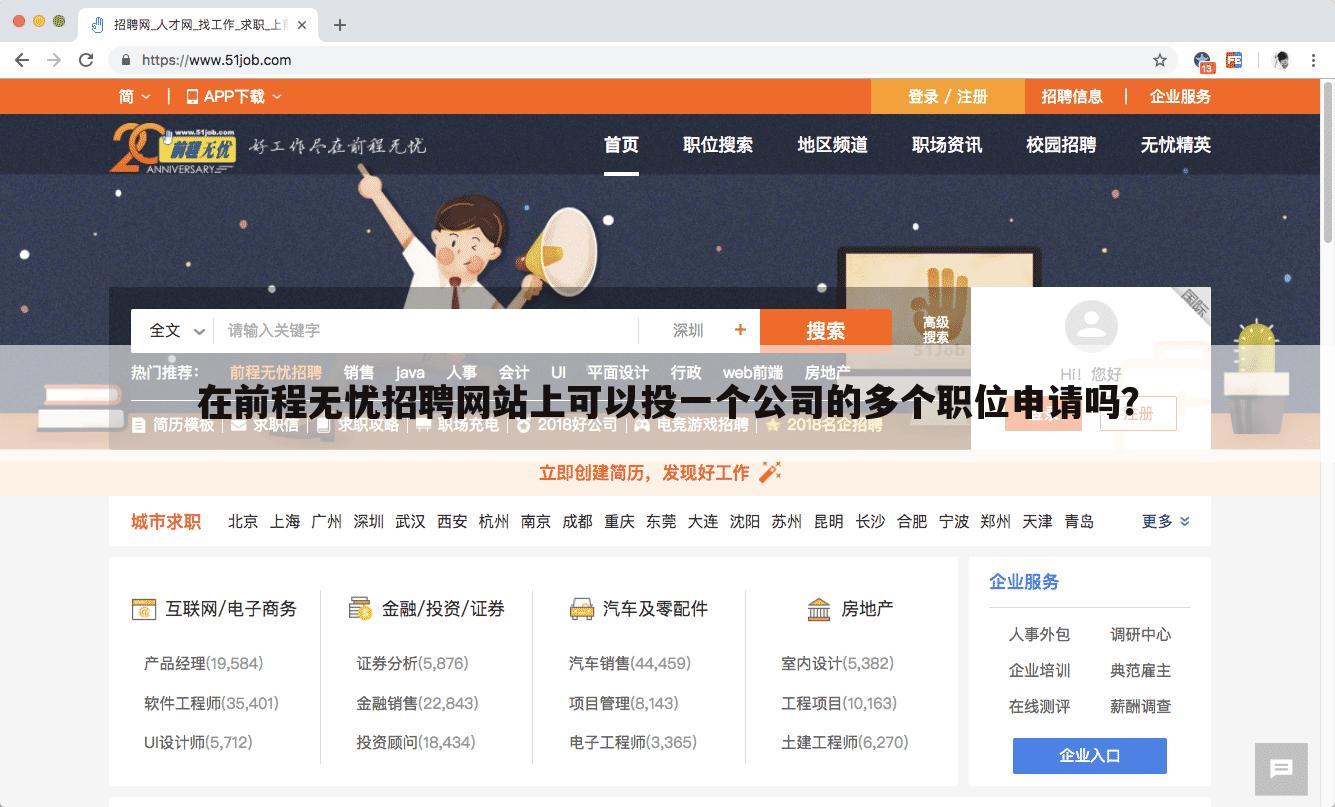
Task: Click the magic wand icon after 发现好工作
Action: (x=770, y=472)
